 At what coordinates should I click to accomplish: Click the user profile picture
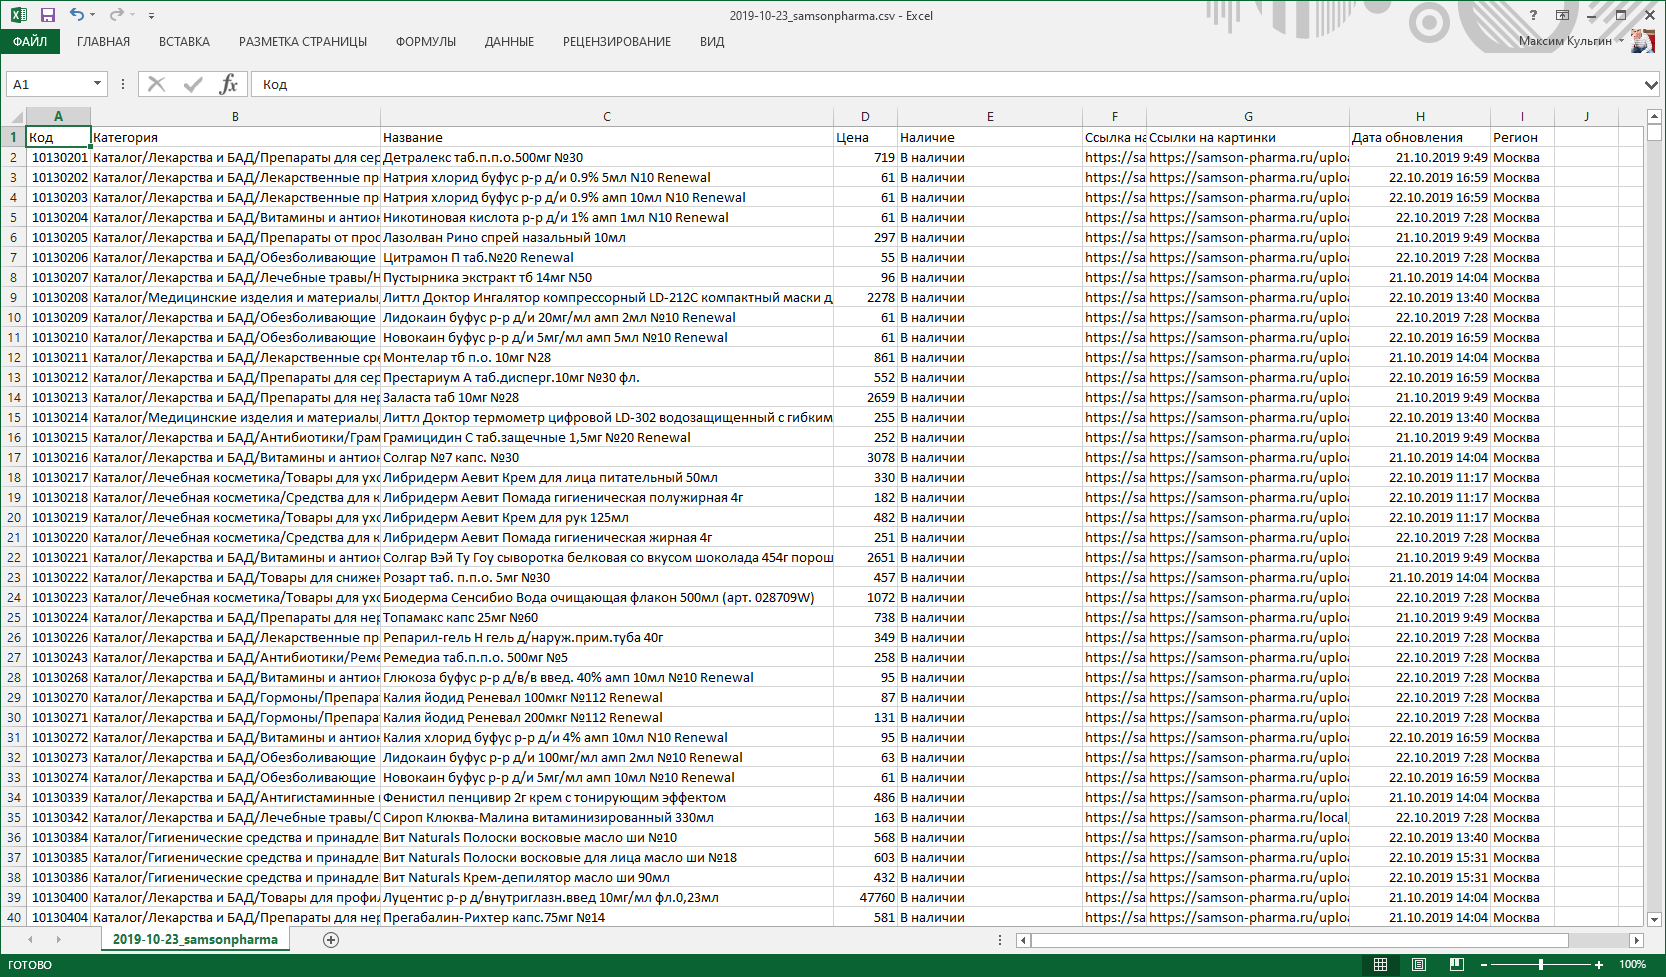pyautogui.click(x=1642, y=41)
